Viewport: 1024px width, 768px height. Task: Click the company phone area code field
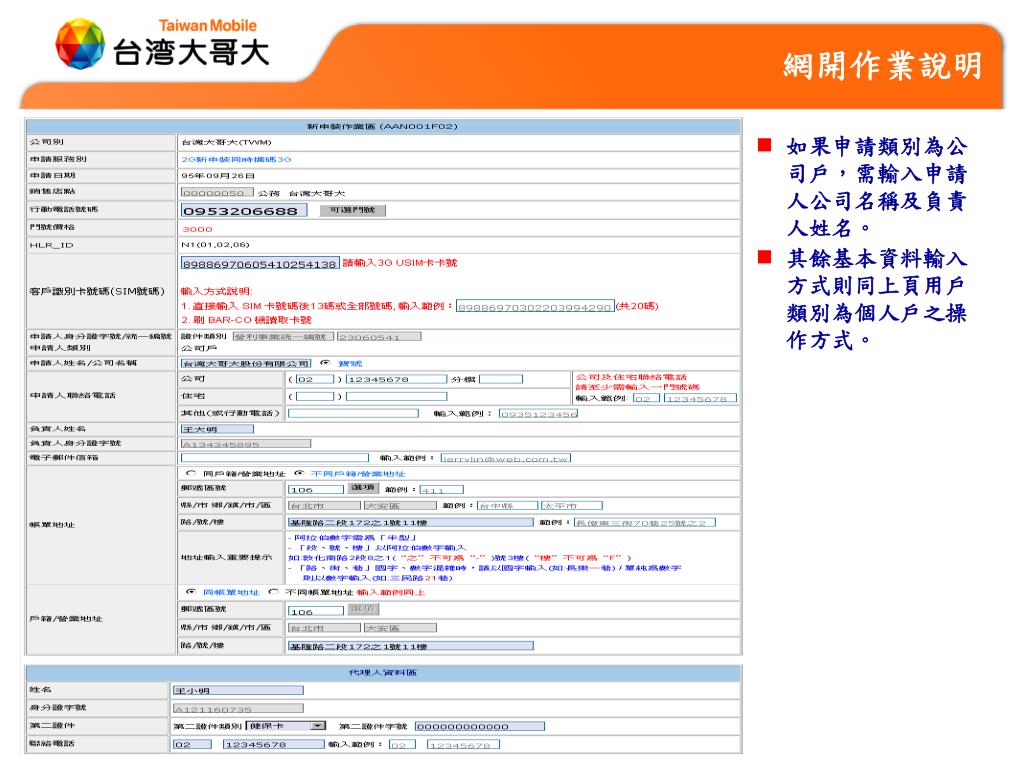pos(314,379)
